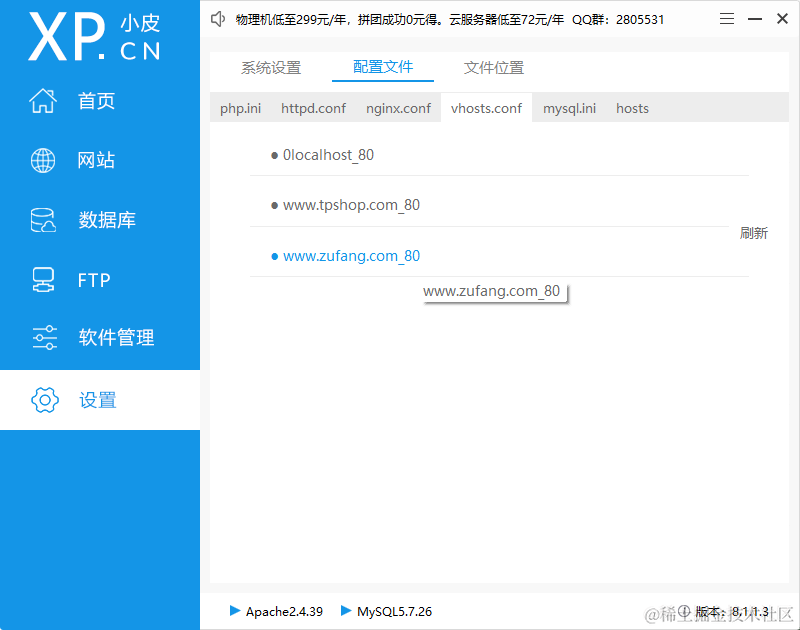Switch to the 系统设置 tab
The height and width of the screenshot is (630, 800).
tap(272, 68)
